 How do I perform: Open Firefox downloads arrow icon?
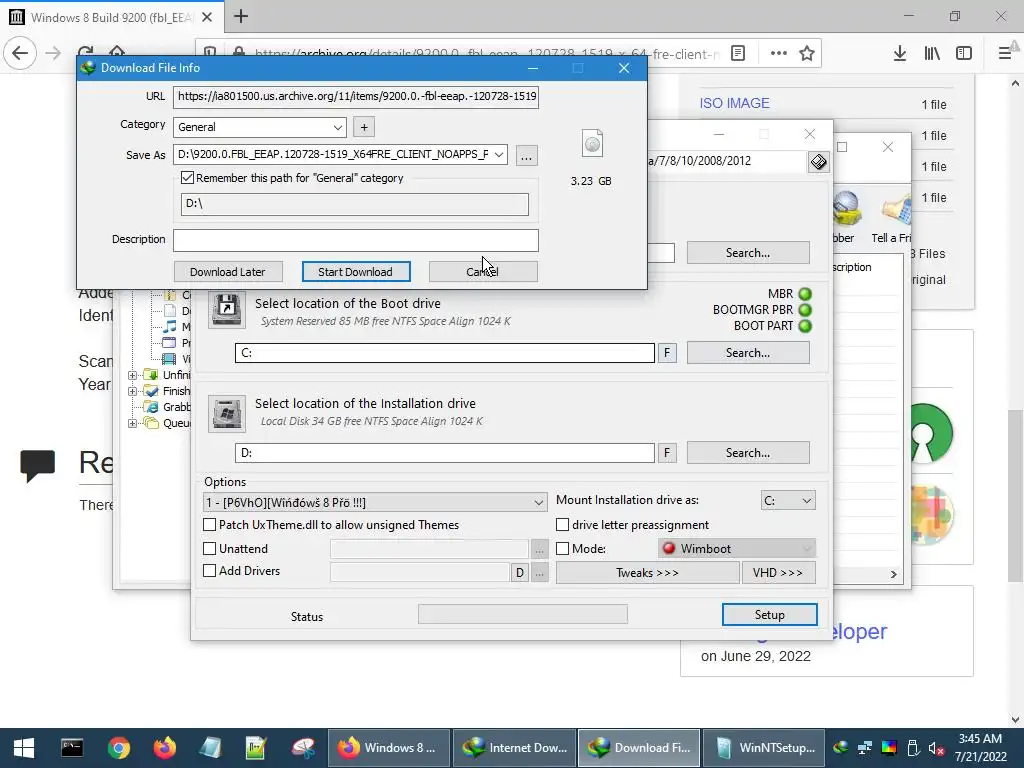pyautogui.click(x=900, y=54)
